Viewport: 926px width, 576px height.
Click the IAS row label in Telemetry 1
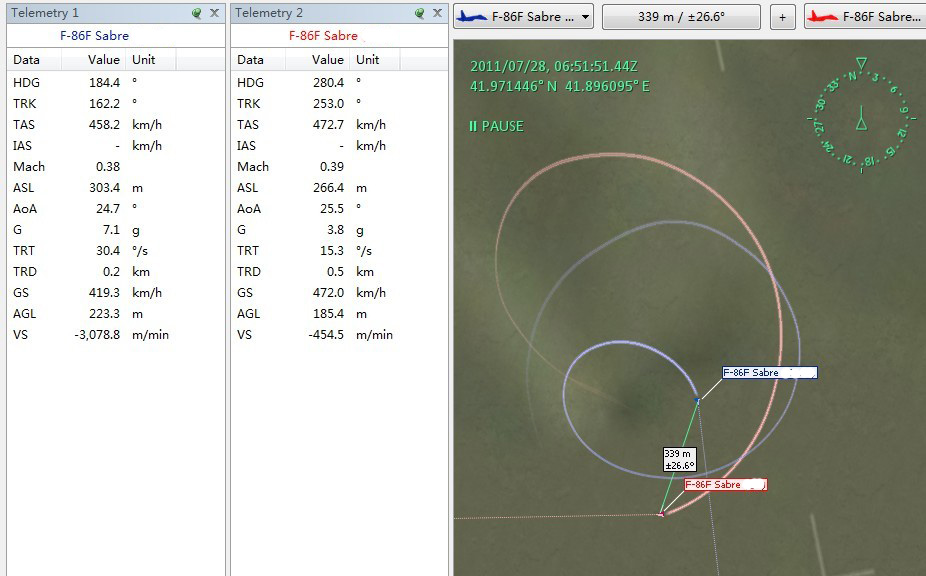pos(22,146)
